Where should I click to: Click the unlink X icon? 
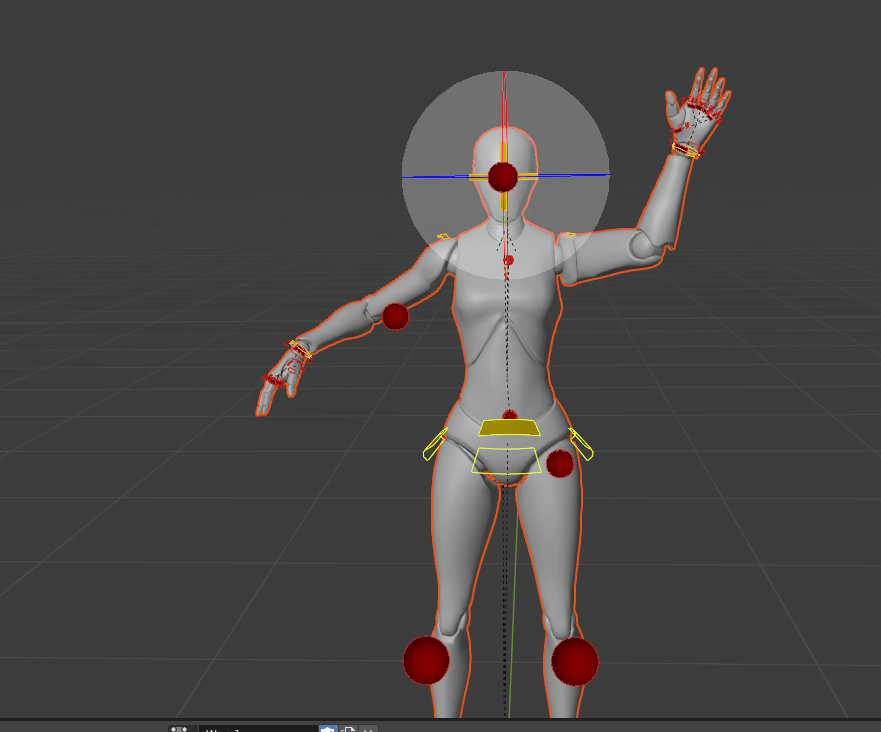(x=368, y=729)
